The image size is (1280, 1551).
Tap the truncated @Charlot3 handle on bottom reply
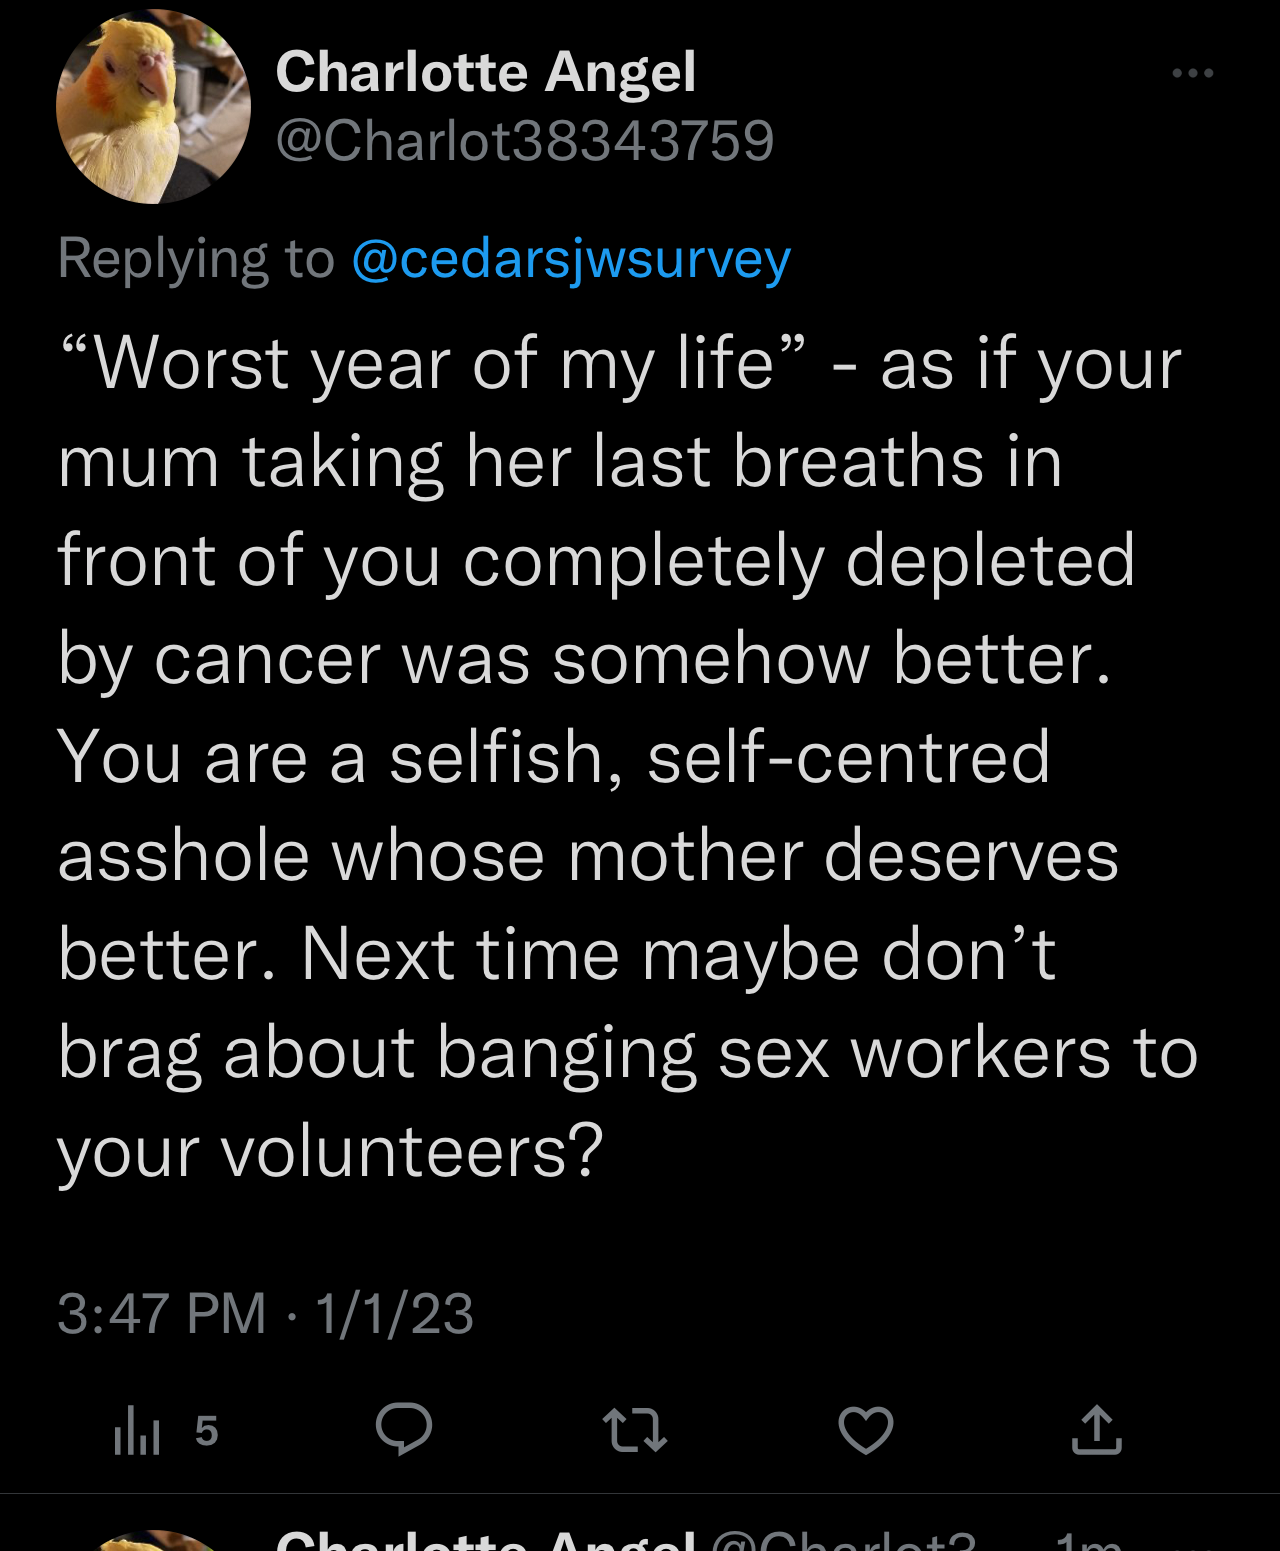pyautogui.click(x=844, y=1540)
